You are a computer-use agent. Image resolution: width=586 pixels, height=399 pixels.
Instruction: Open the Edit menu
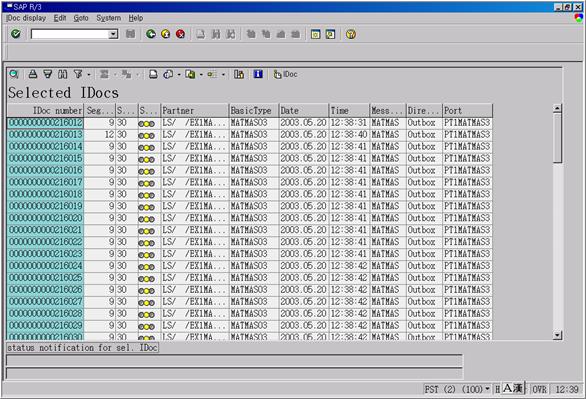coord(60,18)
